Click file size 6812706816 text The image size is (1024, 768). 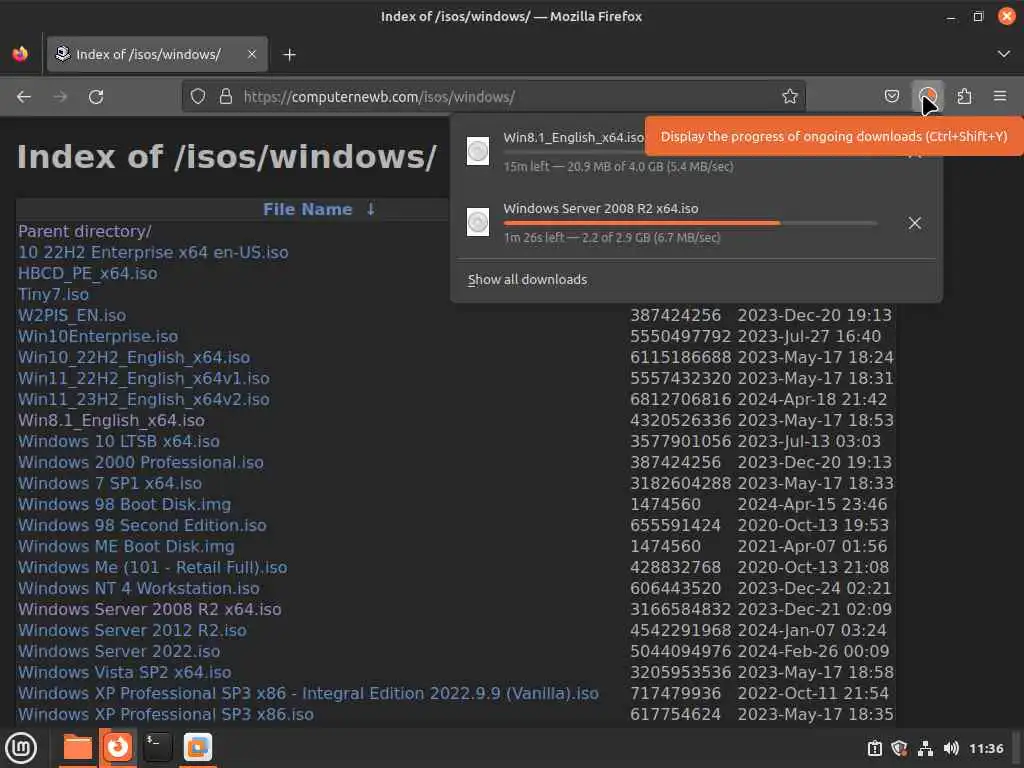click(x=680, y=399)
